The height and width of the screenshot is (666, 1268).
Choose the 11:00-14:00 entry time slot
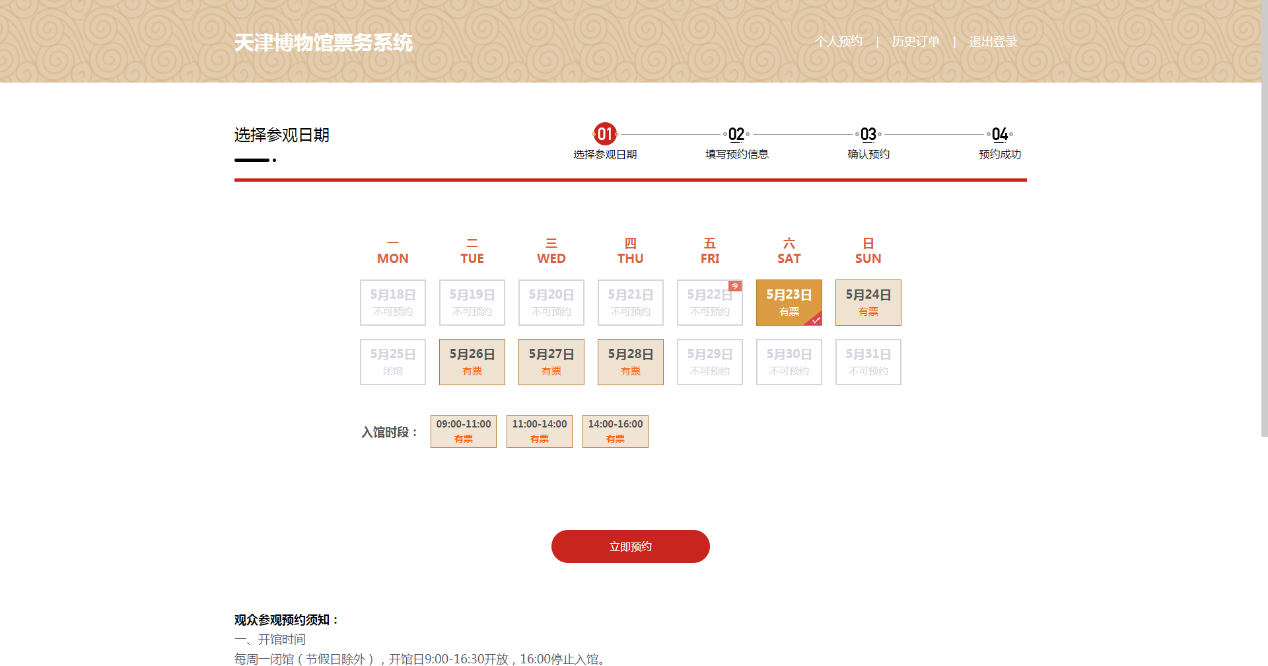point(539,431)
